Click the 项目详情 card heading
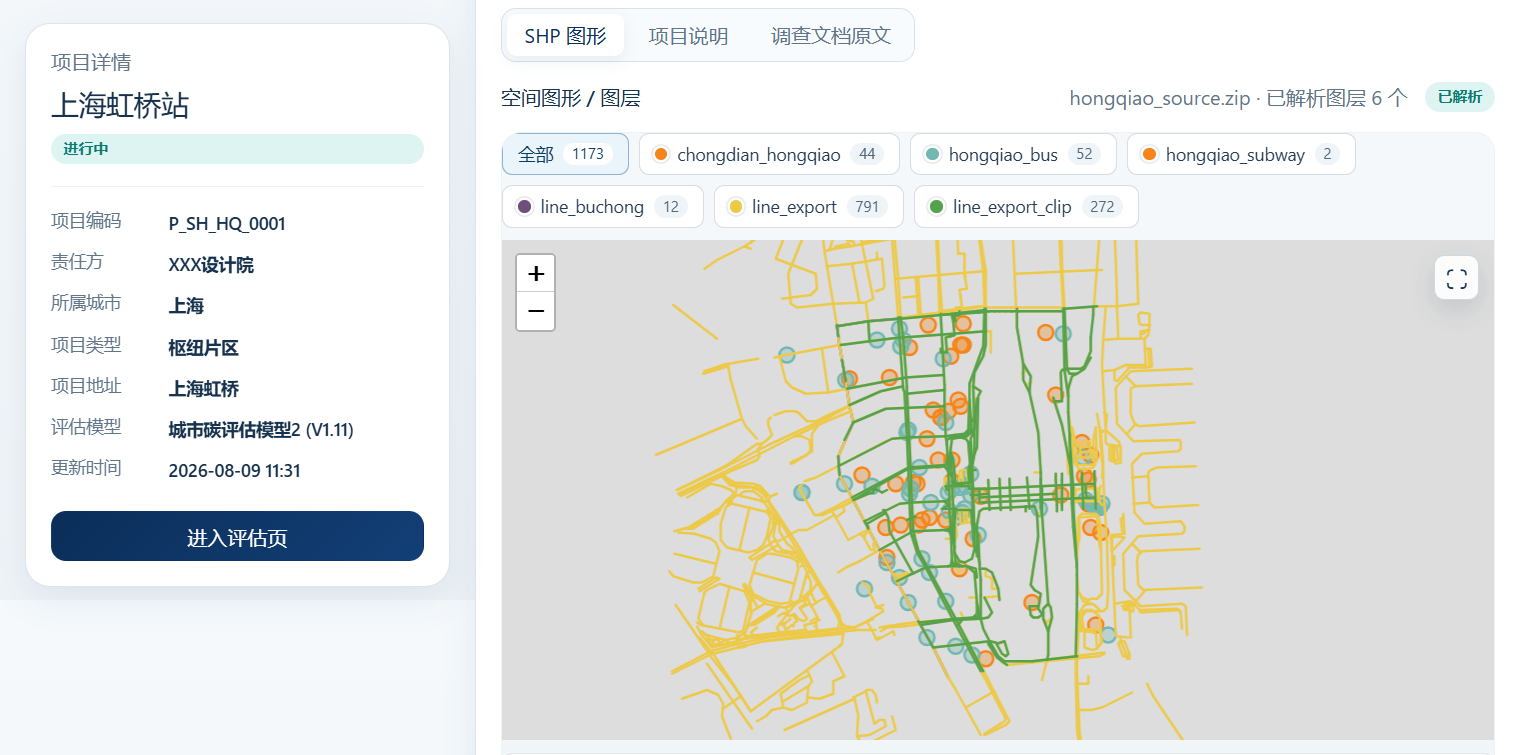This screenshot has width=1515, height=755. tap(91, 62)
